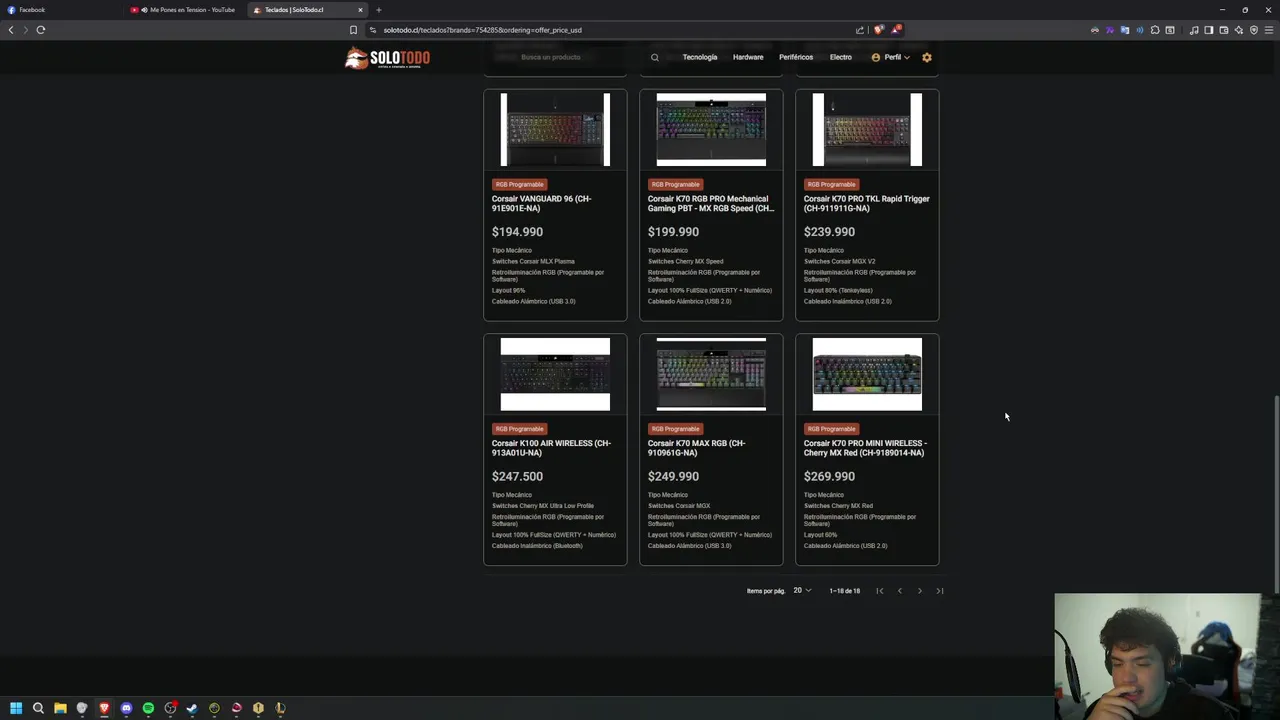Click the search magnifier icon in site header
The width and height of the screenshot is (1280, 720).
coord(655,57)
